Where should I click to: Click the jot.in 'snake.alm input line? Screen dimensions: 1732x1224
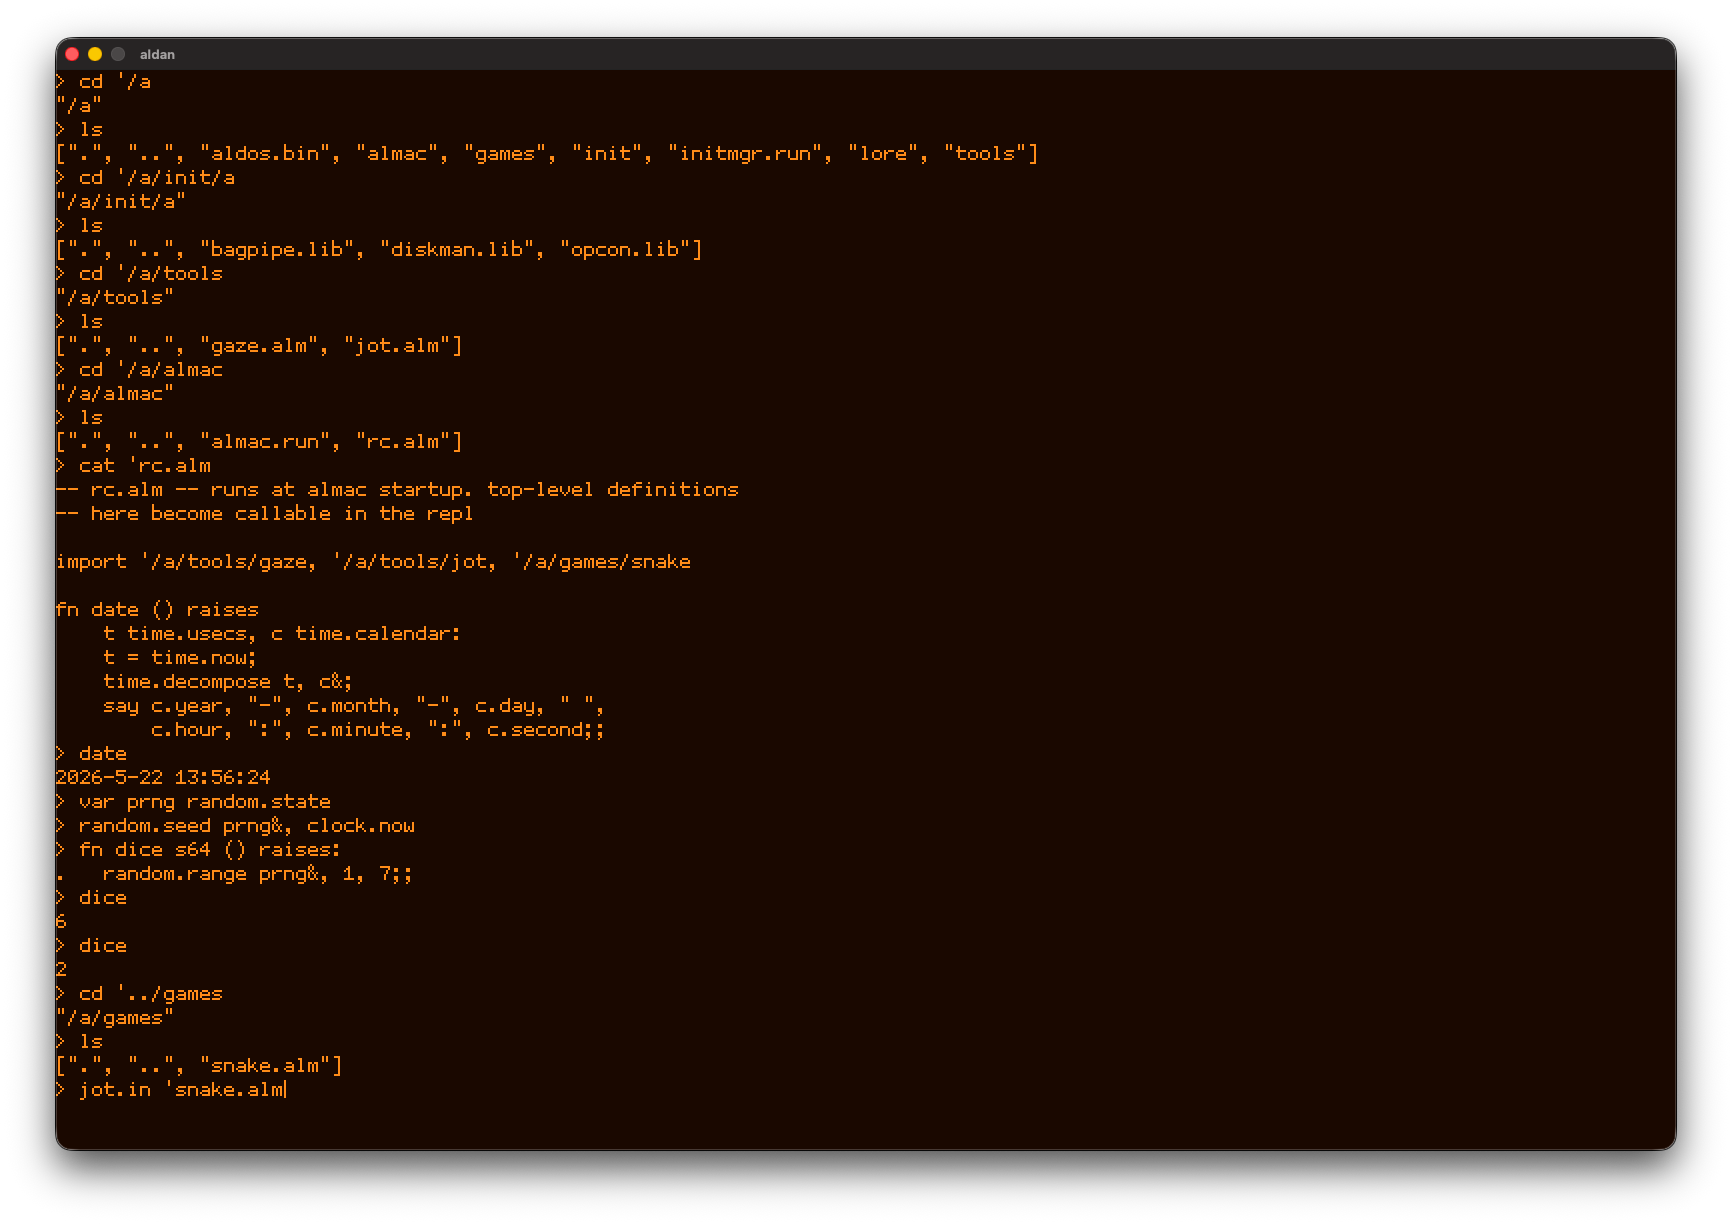pos(171,1089)
